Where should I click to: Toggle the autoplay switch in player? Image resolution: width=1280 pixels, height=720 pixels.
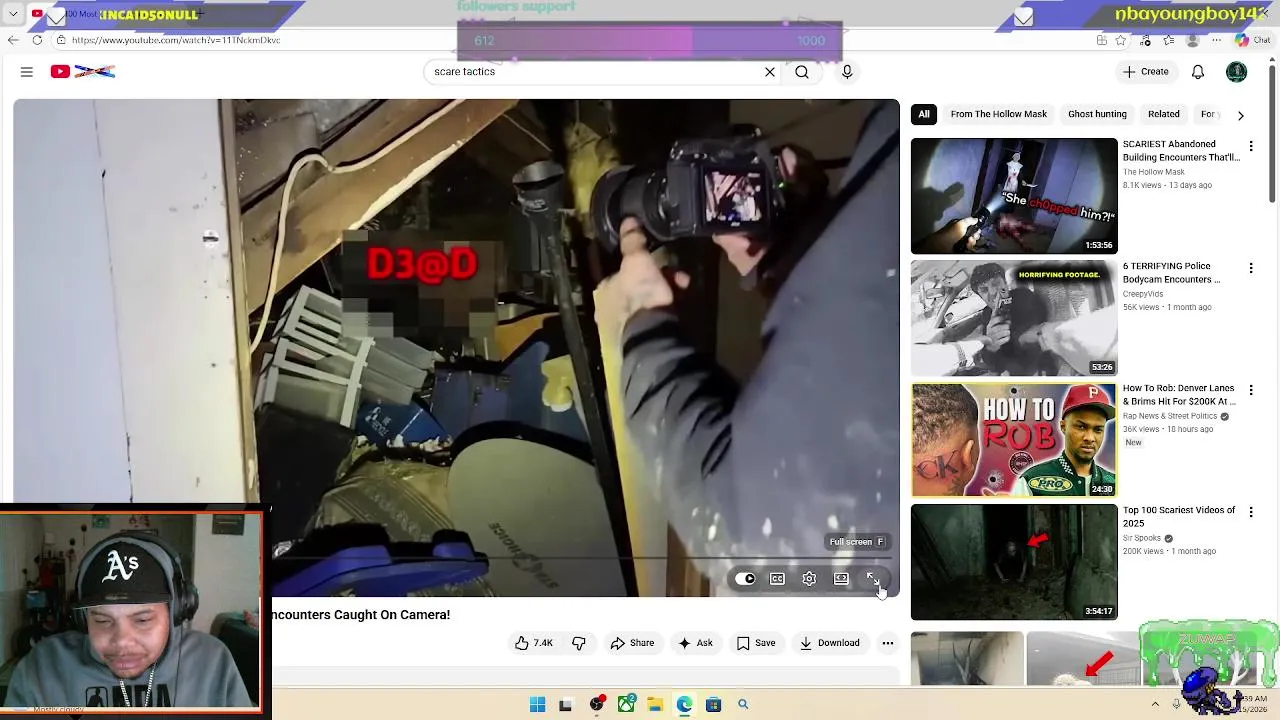(x=745, y=579)
